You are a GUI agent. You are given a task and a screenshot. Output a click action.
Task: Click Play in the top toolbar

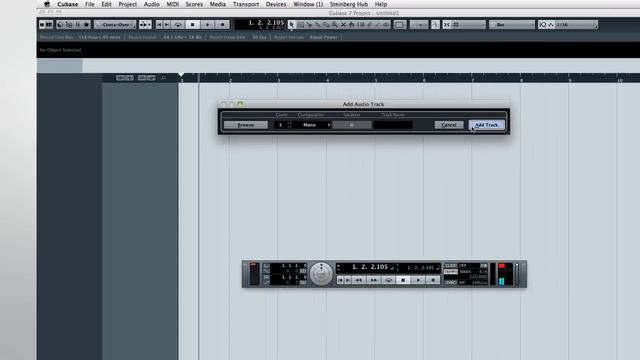(207, 24)
